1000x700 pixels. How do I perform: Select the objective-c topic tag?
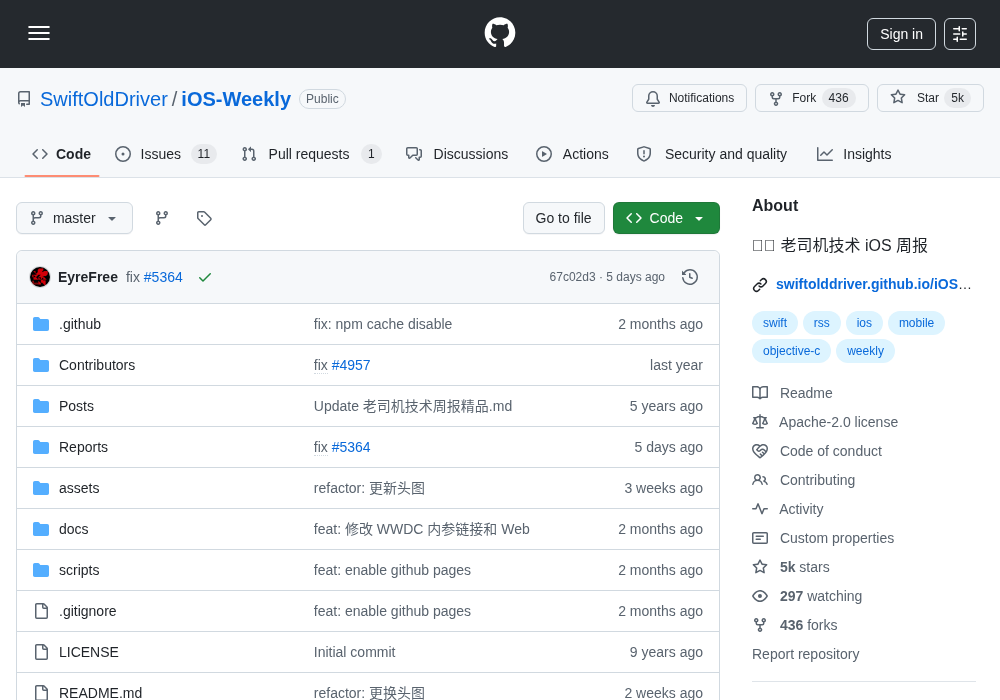791,351
